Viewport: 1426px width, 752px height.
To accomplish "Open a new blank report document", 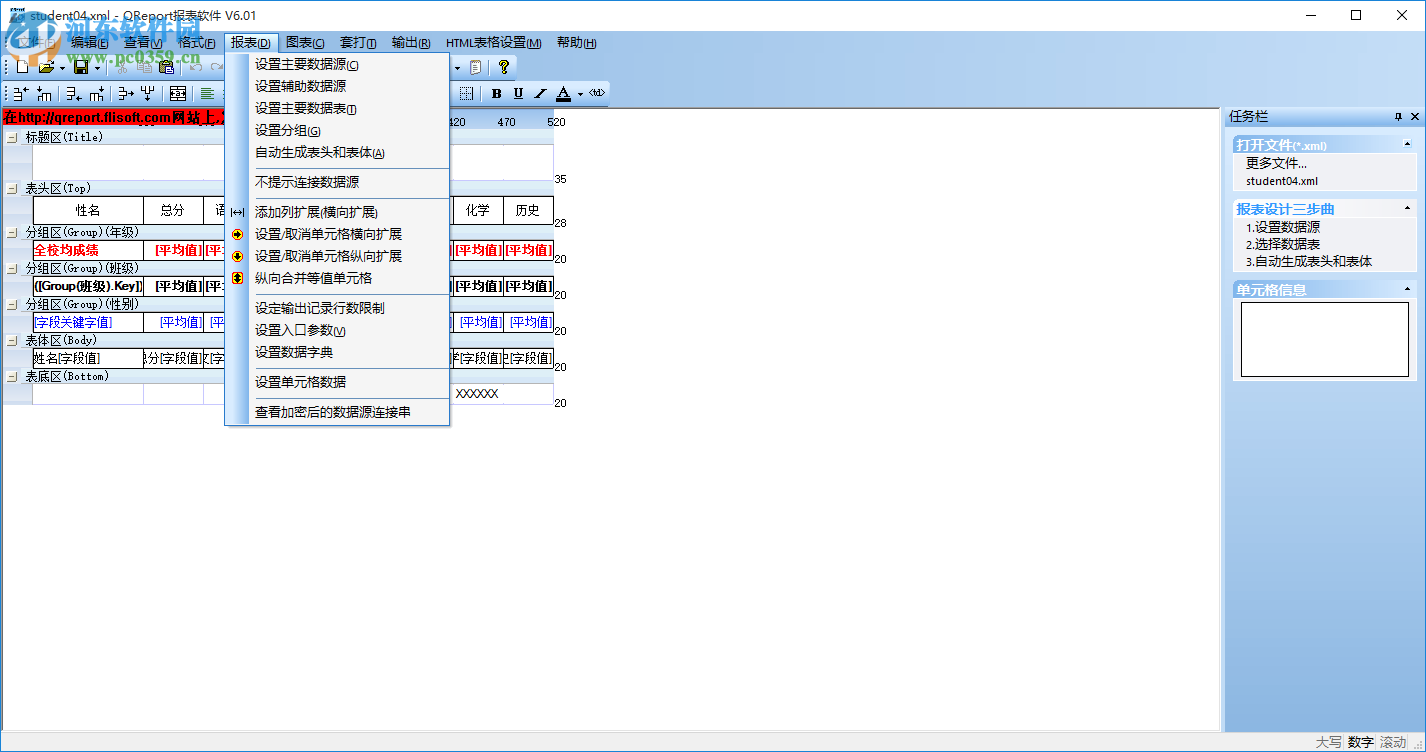I will pyautogui.click(x=20, y=66).
